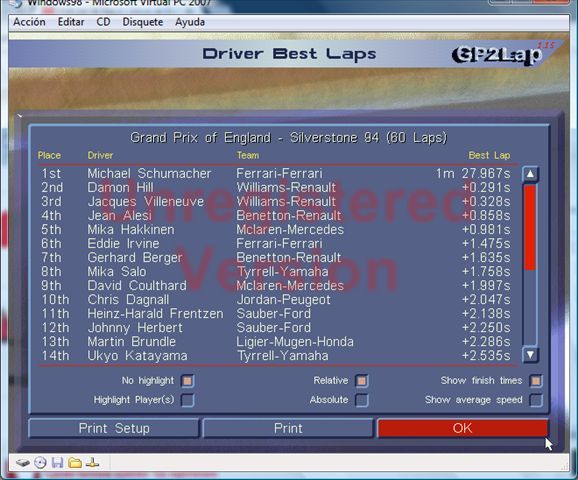Viewport: 578px width, 480px height.
Task: Click the Driver column header
Action: pos(100,155)
